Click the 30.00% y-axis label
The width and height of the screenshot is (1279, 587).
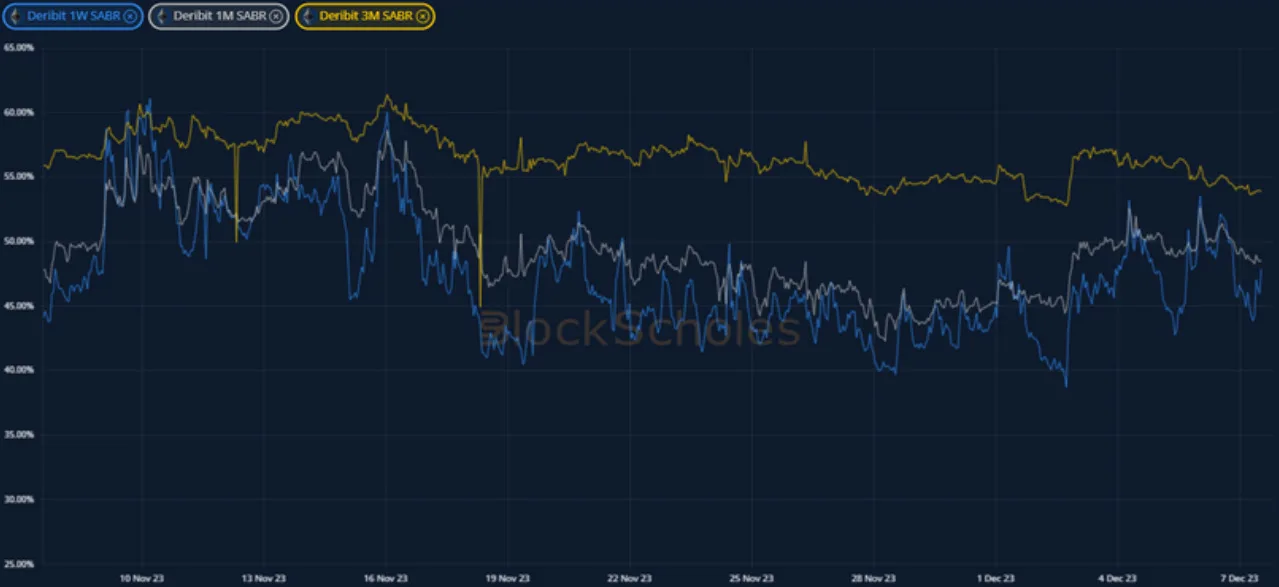(19, 499)
